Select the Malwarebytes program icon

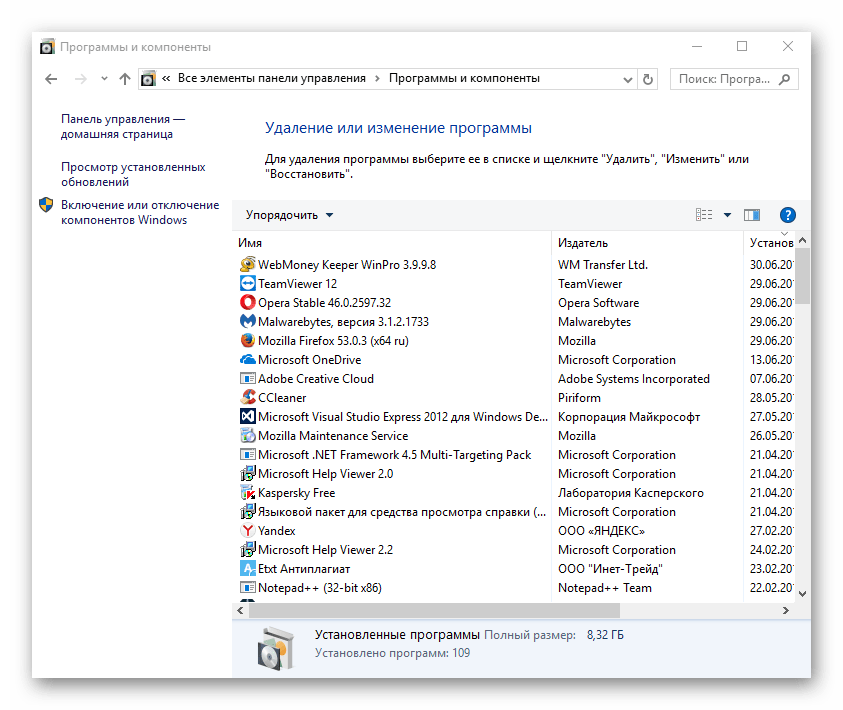click(248, 322)
